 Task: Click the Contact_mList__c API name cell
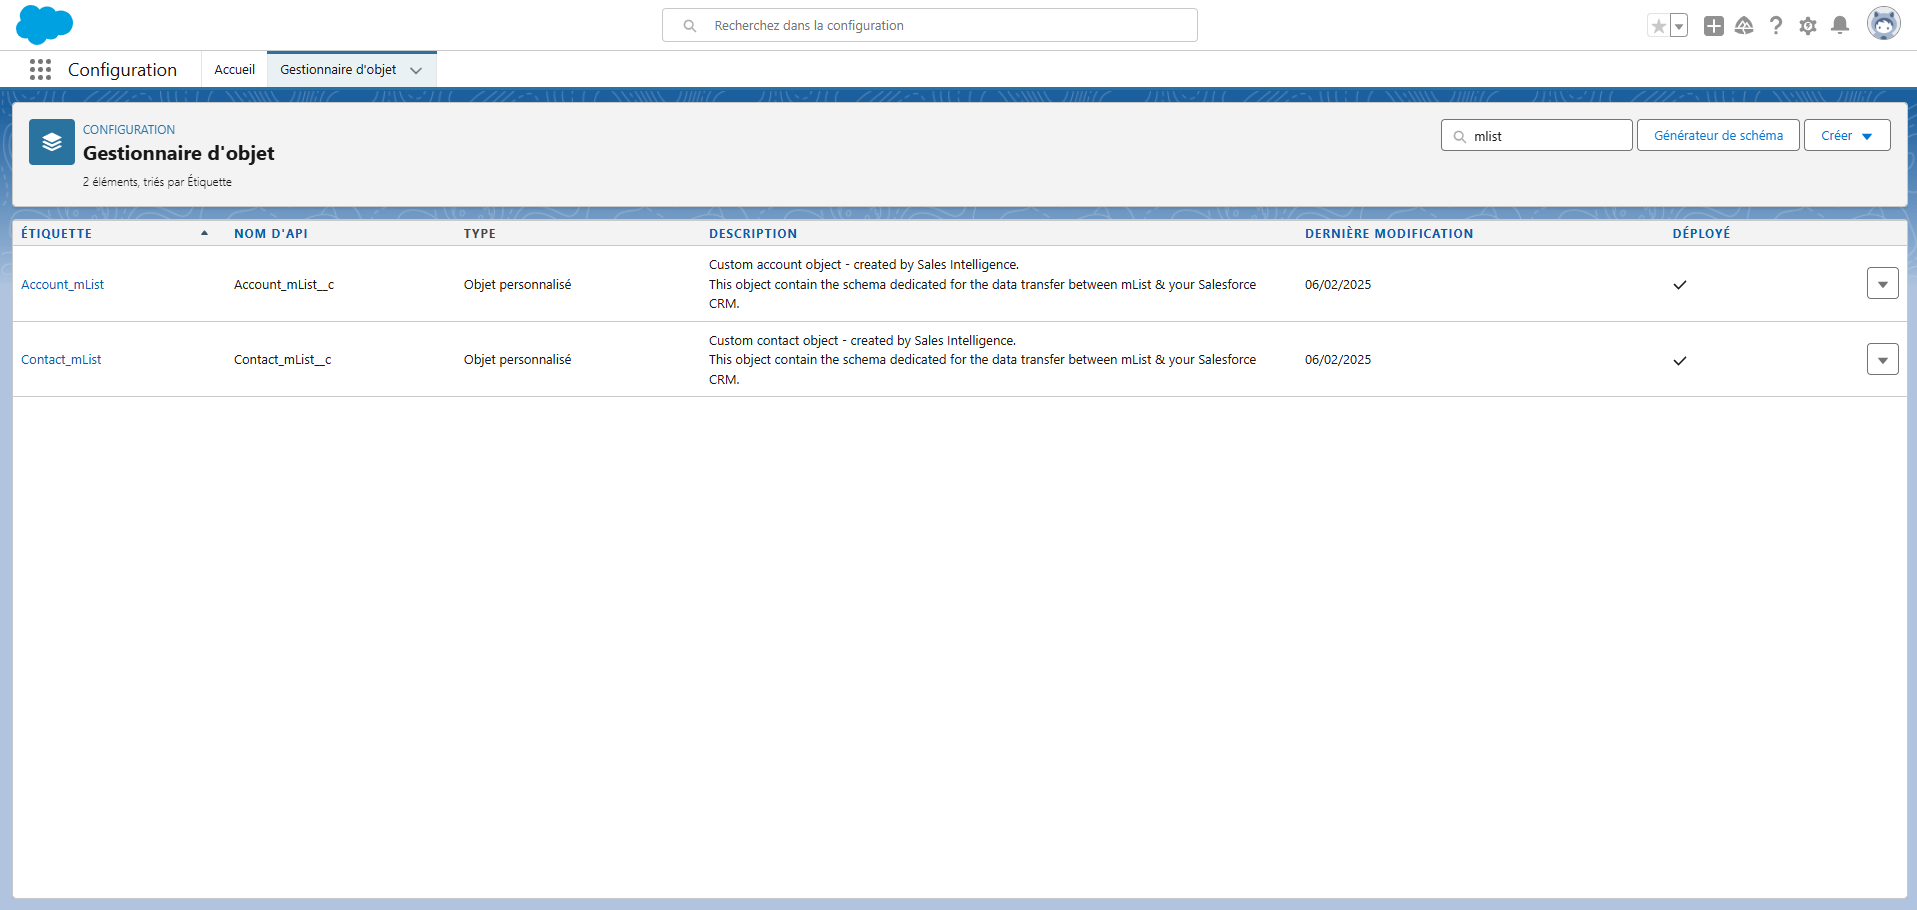coord(283,360)
